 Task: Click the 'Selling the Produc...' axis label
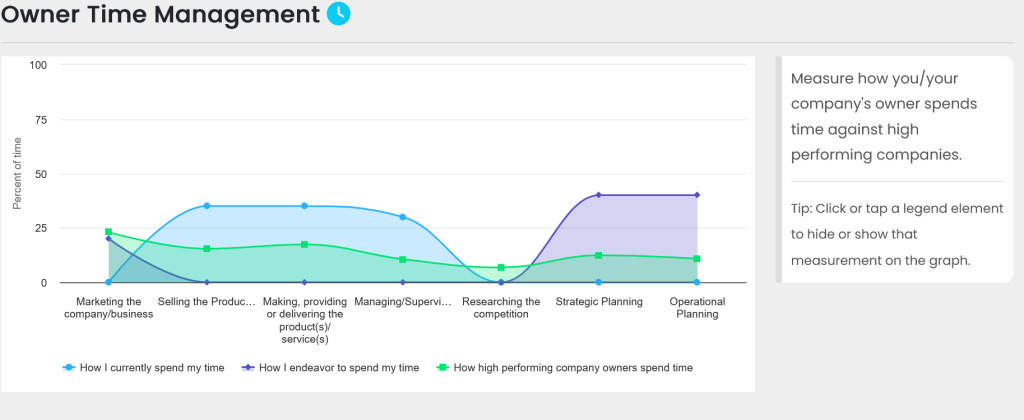coord(206,301)
